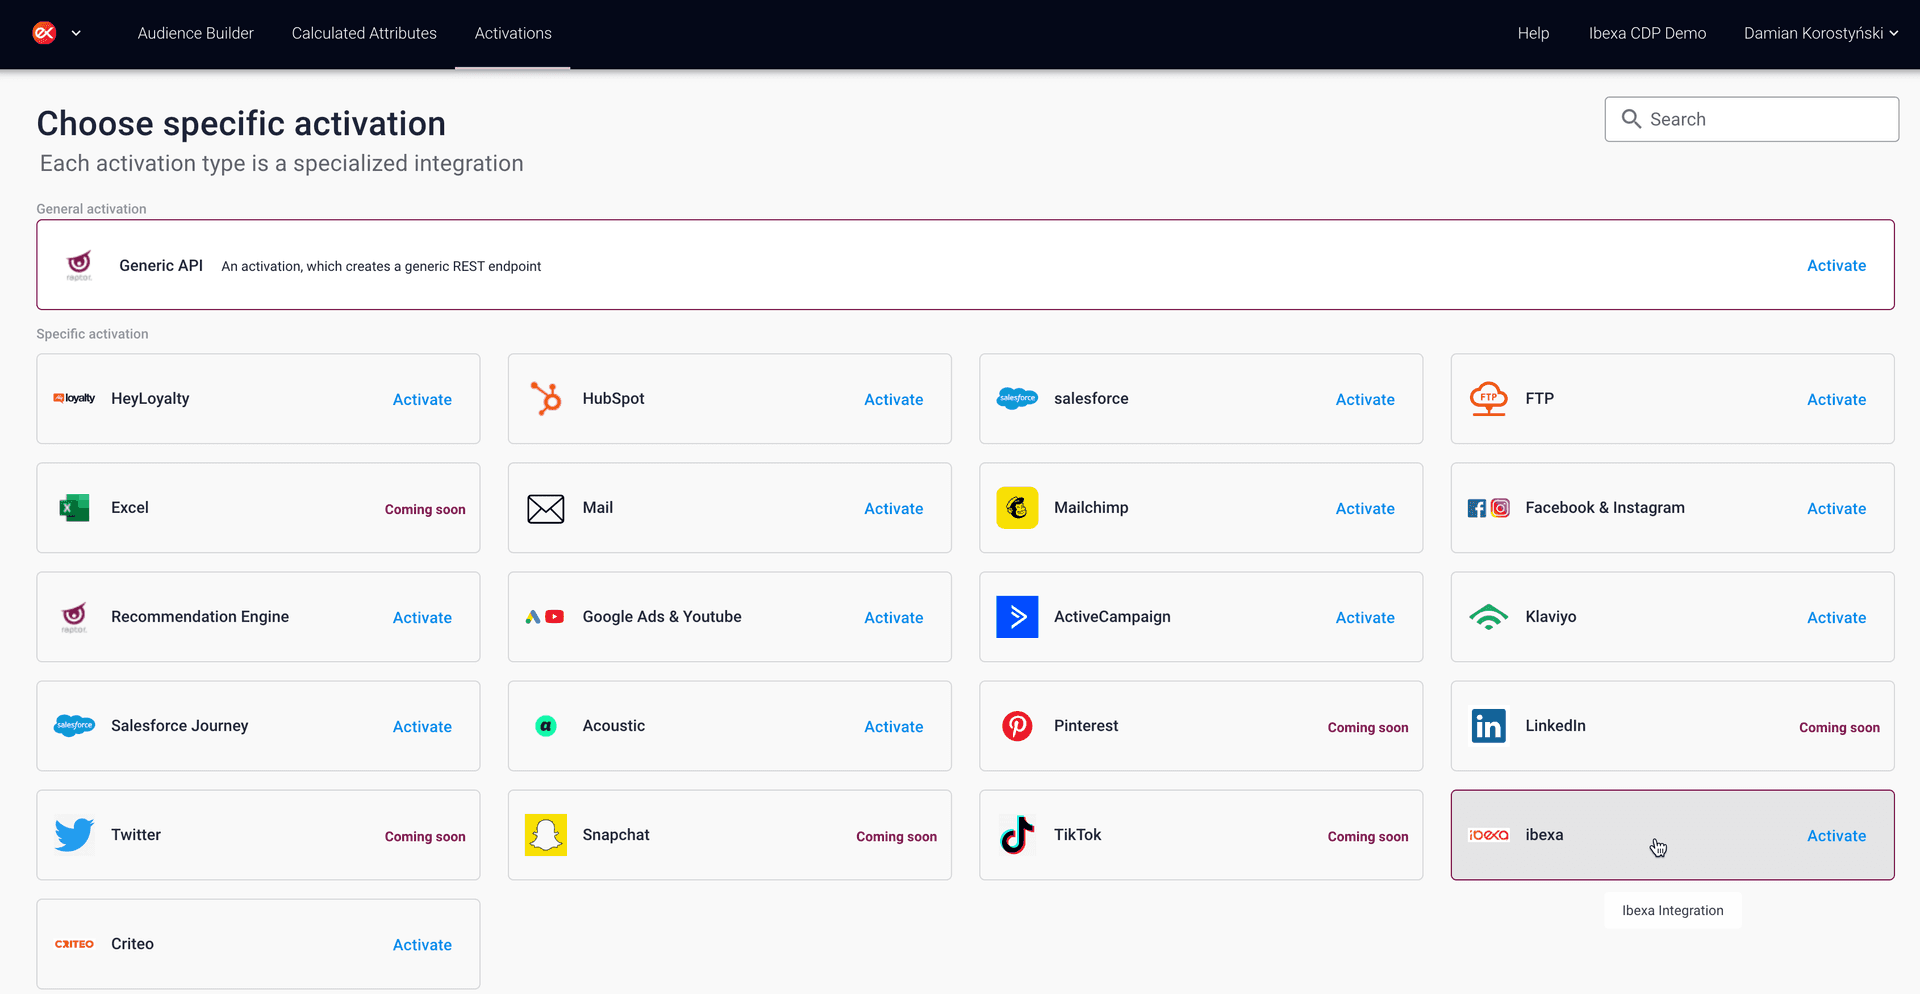Click the Snapchat ghost icon
Image resolution: width=1920 pixels, height=994 pixels.
click(x=546, y=835)
